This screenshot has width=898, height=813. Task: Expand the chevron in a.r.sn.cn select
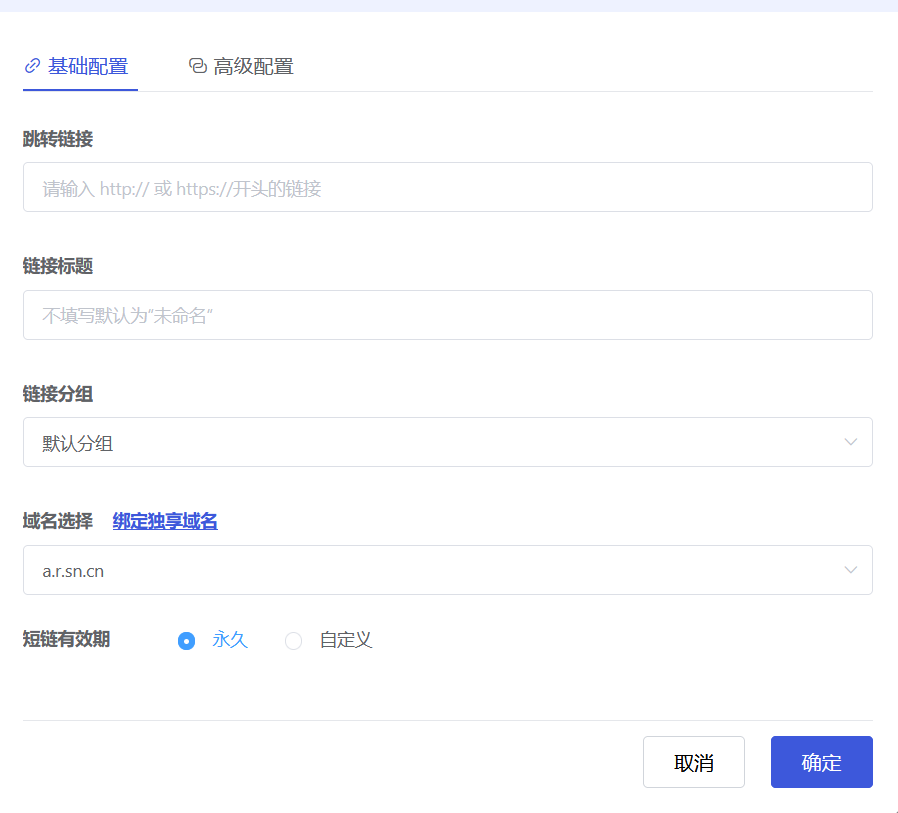coord(850,570)
